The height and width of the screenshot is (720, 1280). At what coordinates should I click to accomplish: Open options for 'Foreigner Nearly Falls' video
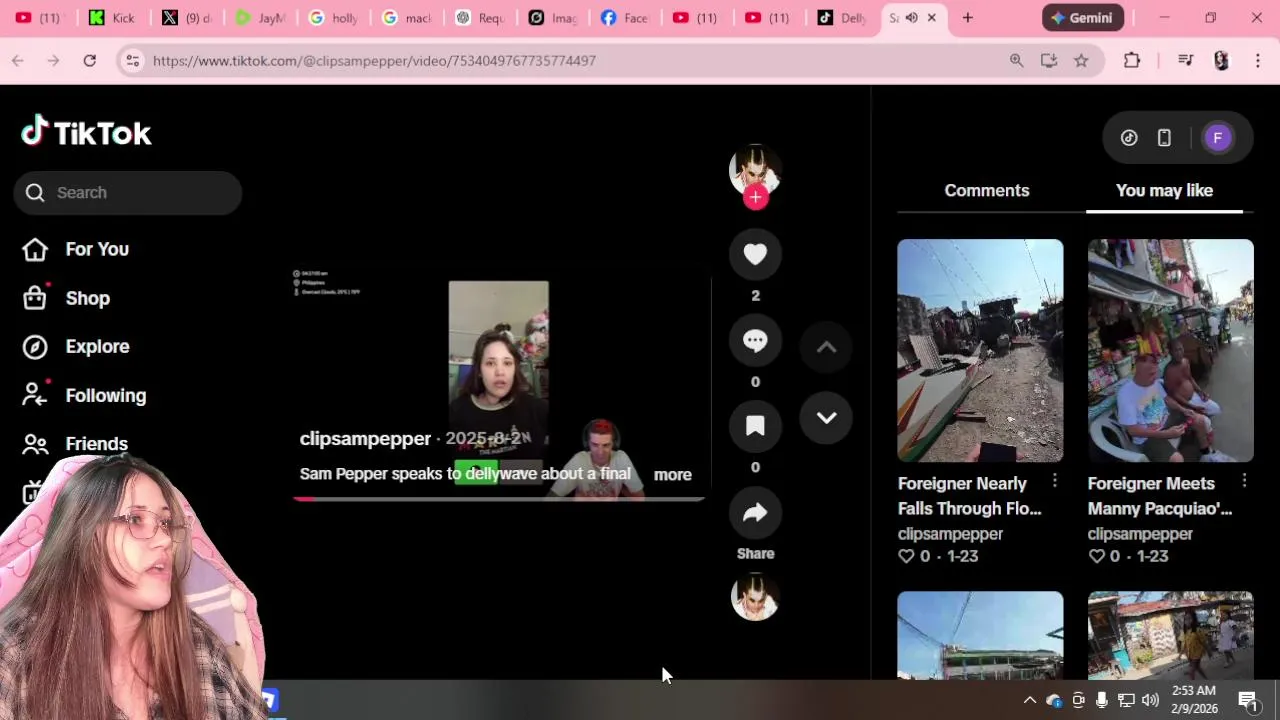1054,482
